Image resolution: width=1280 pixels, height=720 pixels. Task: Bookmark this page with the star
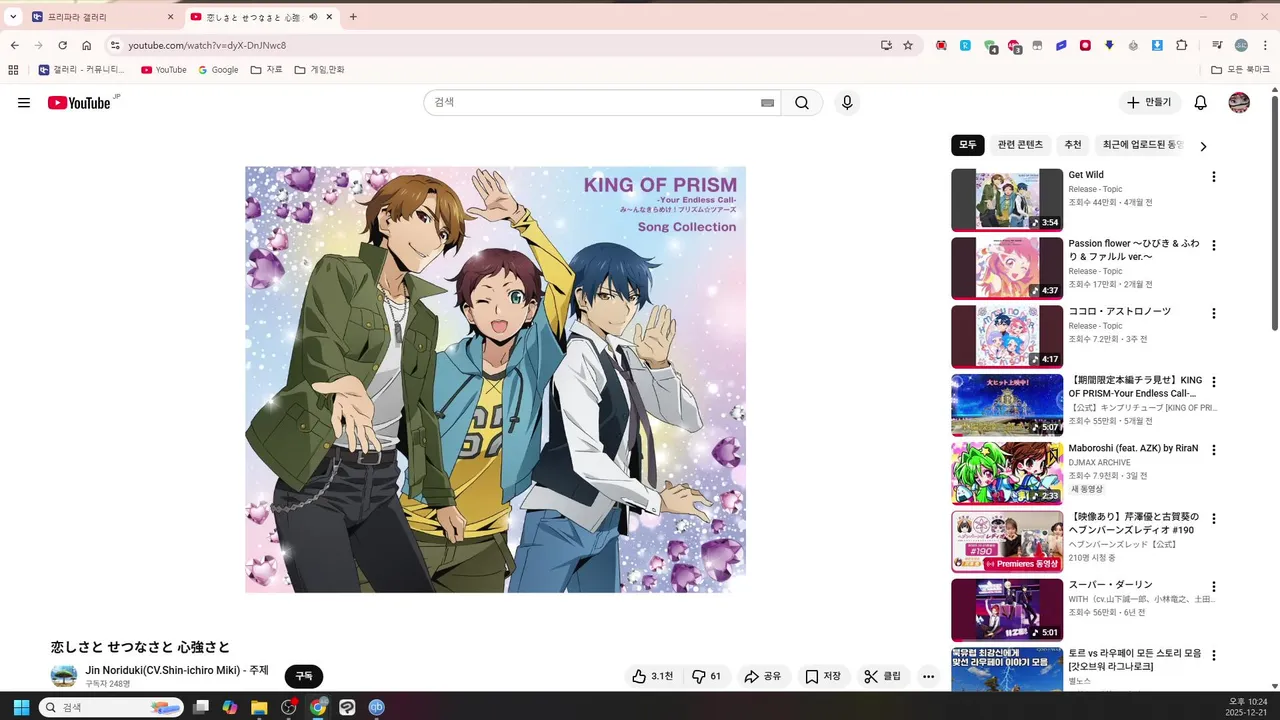coord(908,45)
